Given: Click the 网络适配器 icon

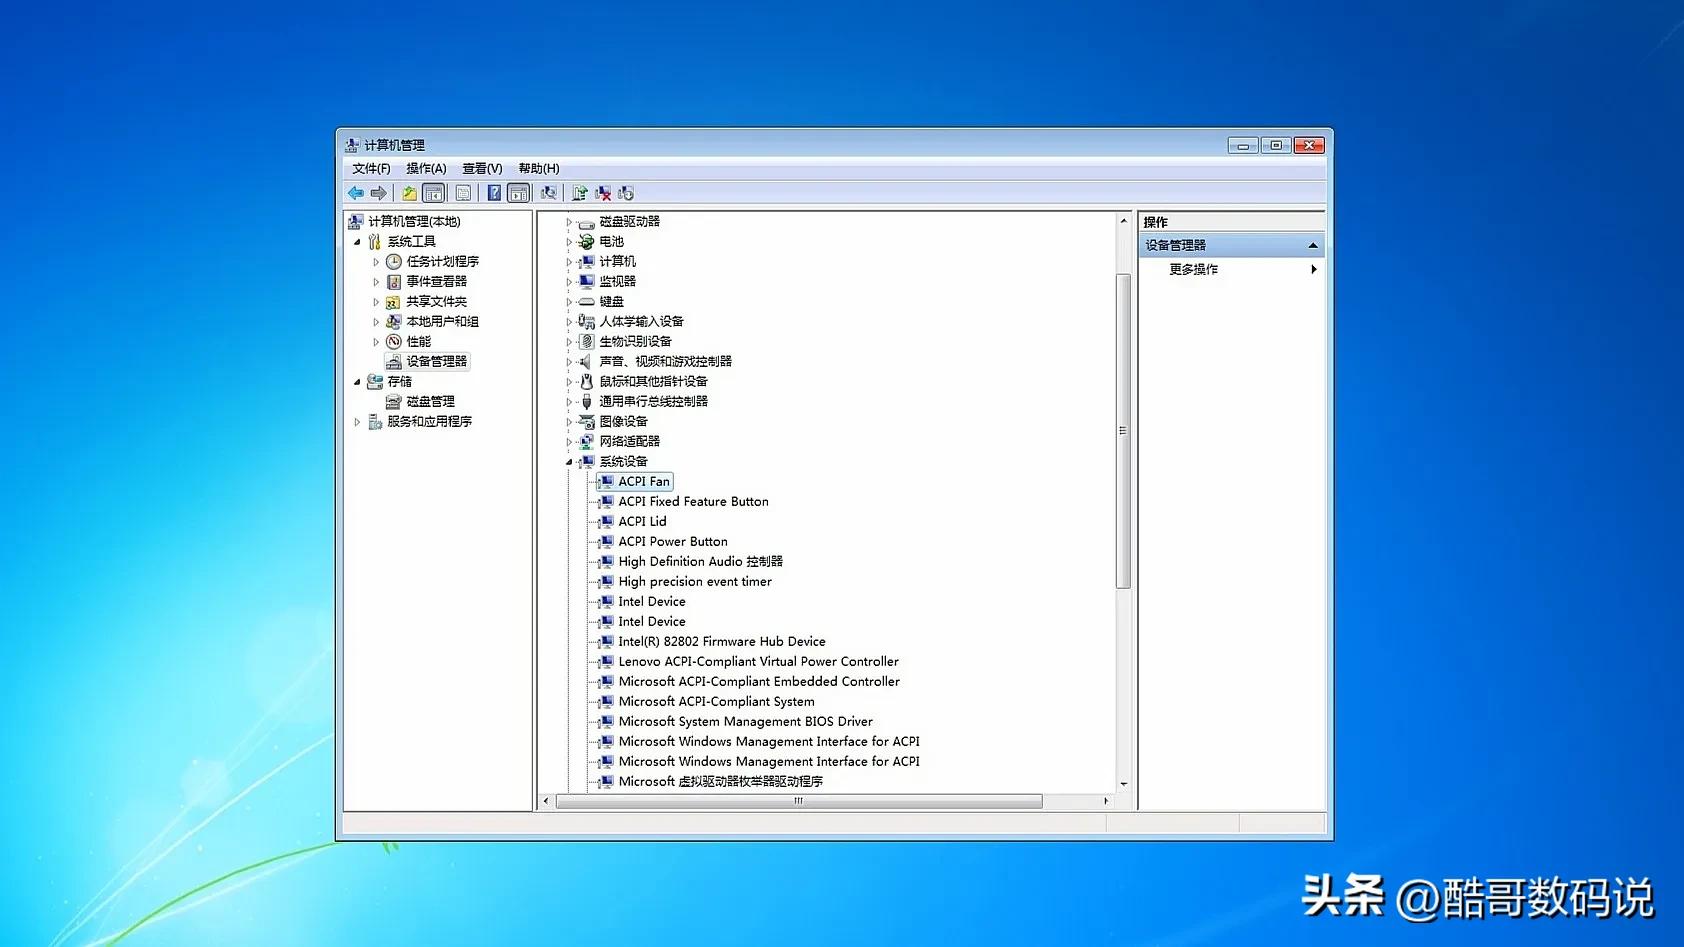Looking at the screenshot, I should pyautogui.click(x=587, y=441).
